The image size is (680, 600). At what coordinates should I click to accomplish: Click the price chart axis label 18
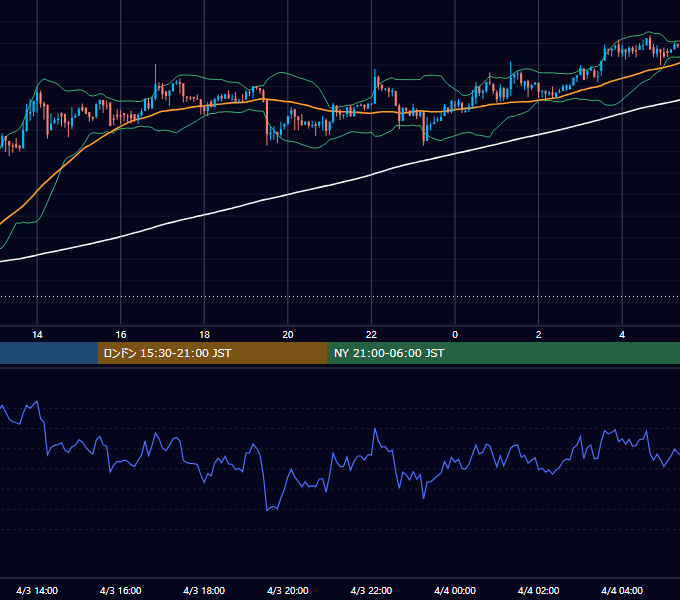[204, 335]
